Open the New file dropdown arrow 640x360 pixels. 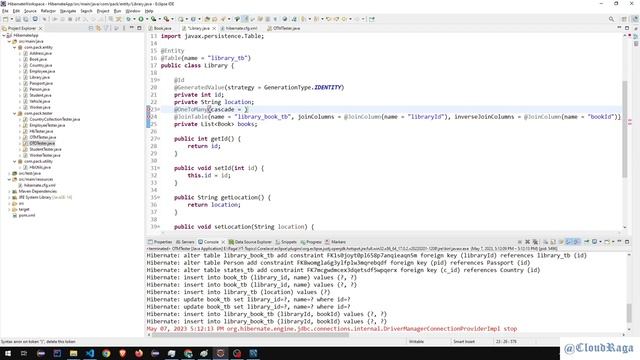11,19
